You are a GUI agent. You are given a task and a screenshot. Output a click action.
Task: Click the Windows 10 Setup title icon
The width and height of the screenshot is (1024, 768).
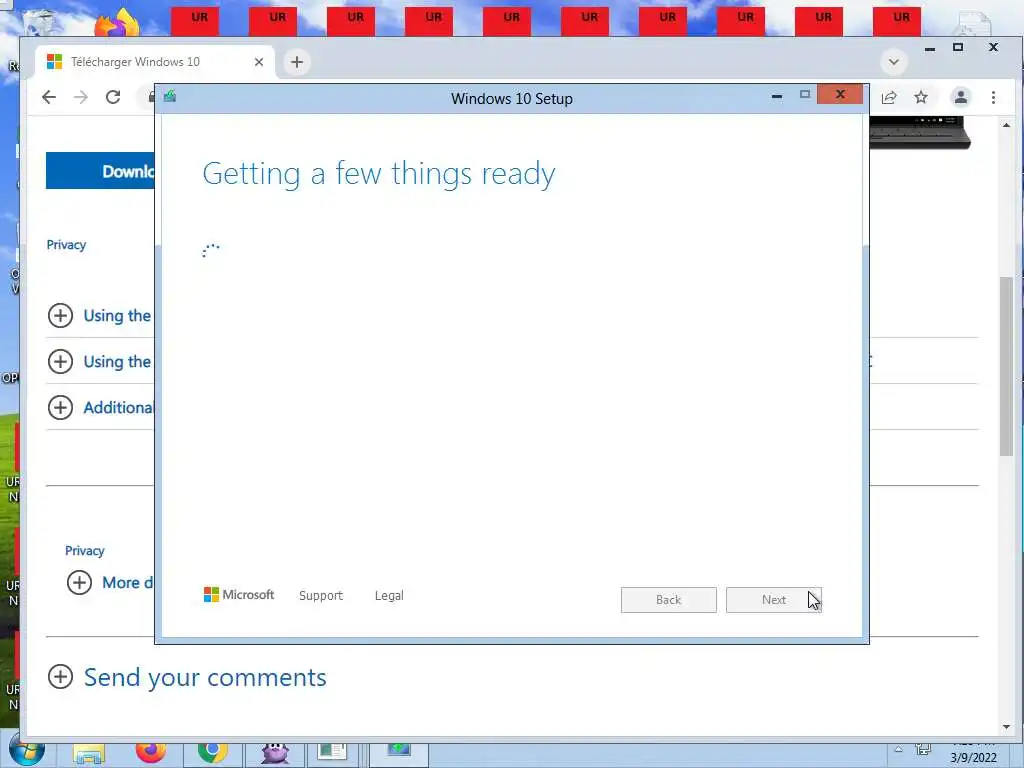(170, 97)
